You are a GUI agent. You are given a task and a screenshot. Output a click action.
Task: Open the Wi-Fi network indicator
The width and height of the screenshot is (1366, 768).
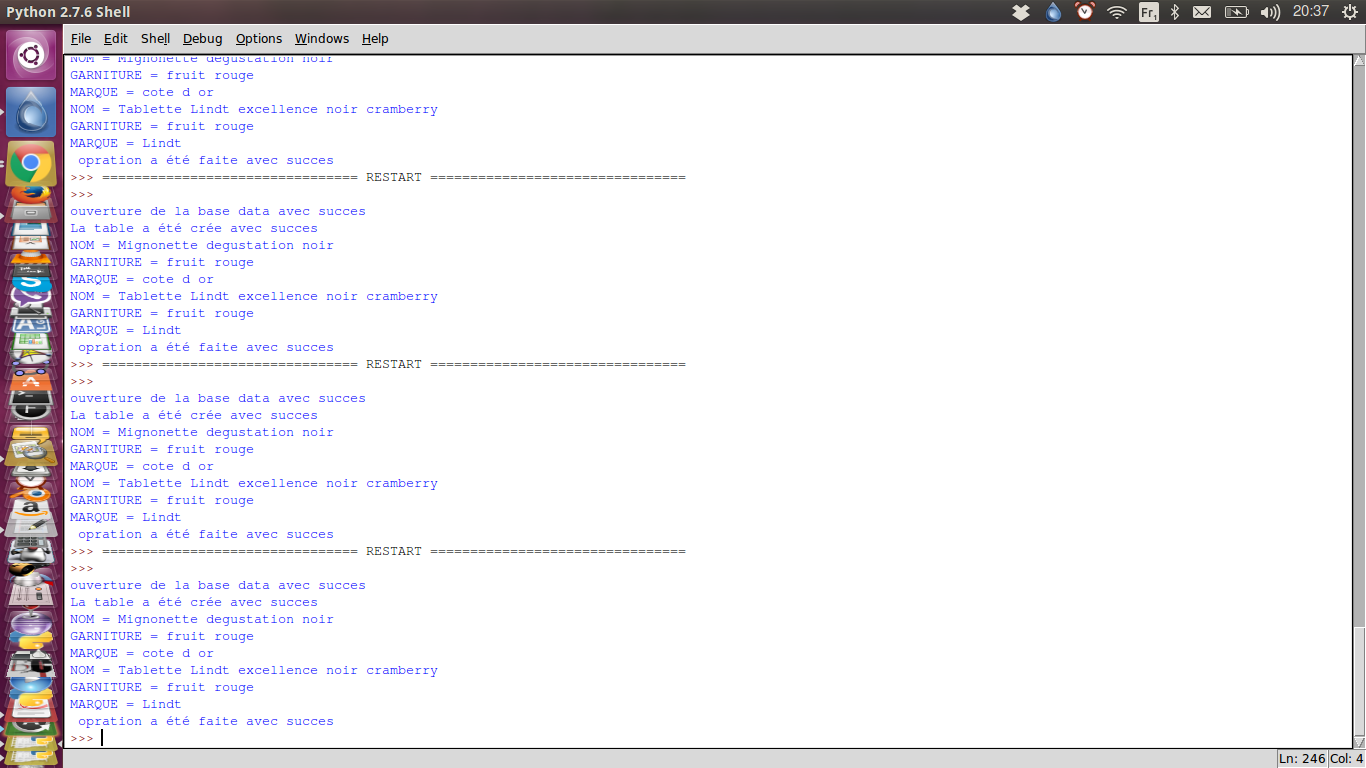pyautogui.click(x=1117, y=12)
